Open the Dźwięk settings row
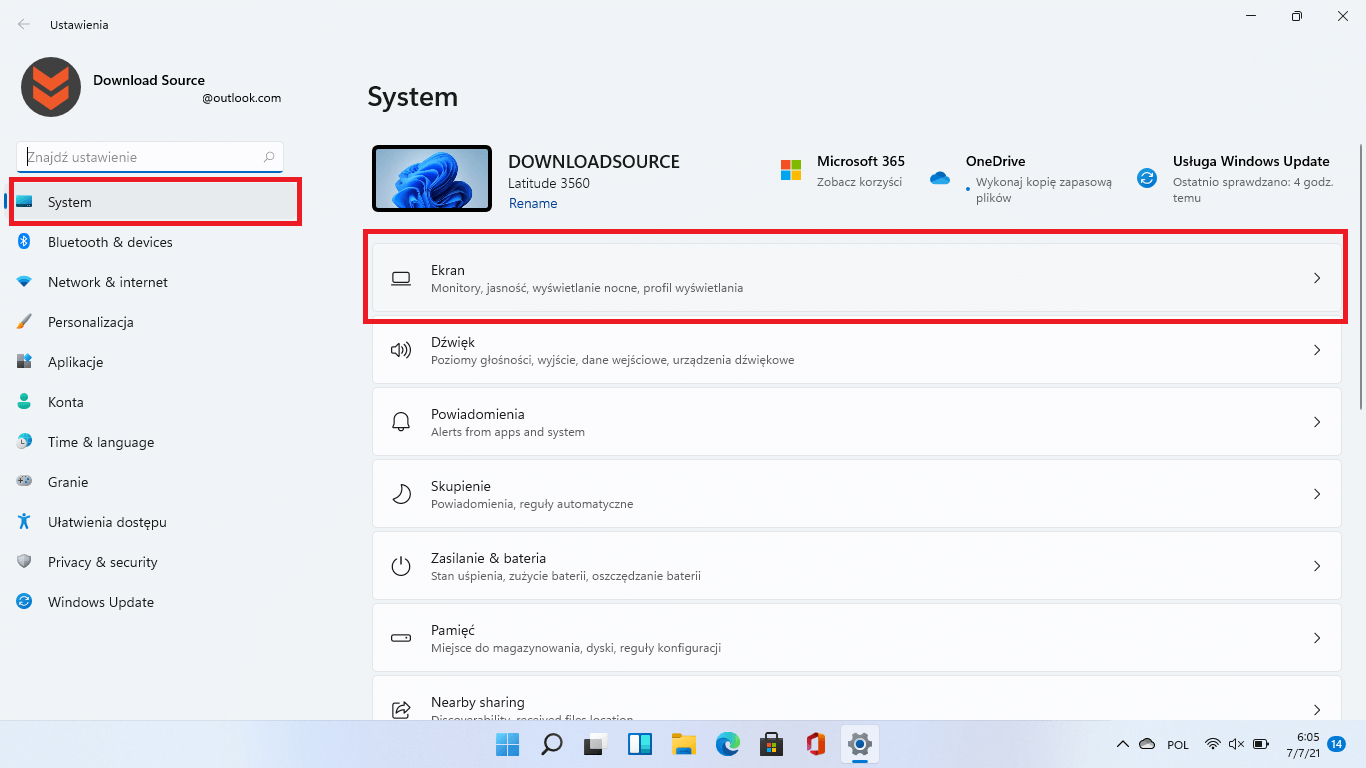 point(857,350)
